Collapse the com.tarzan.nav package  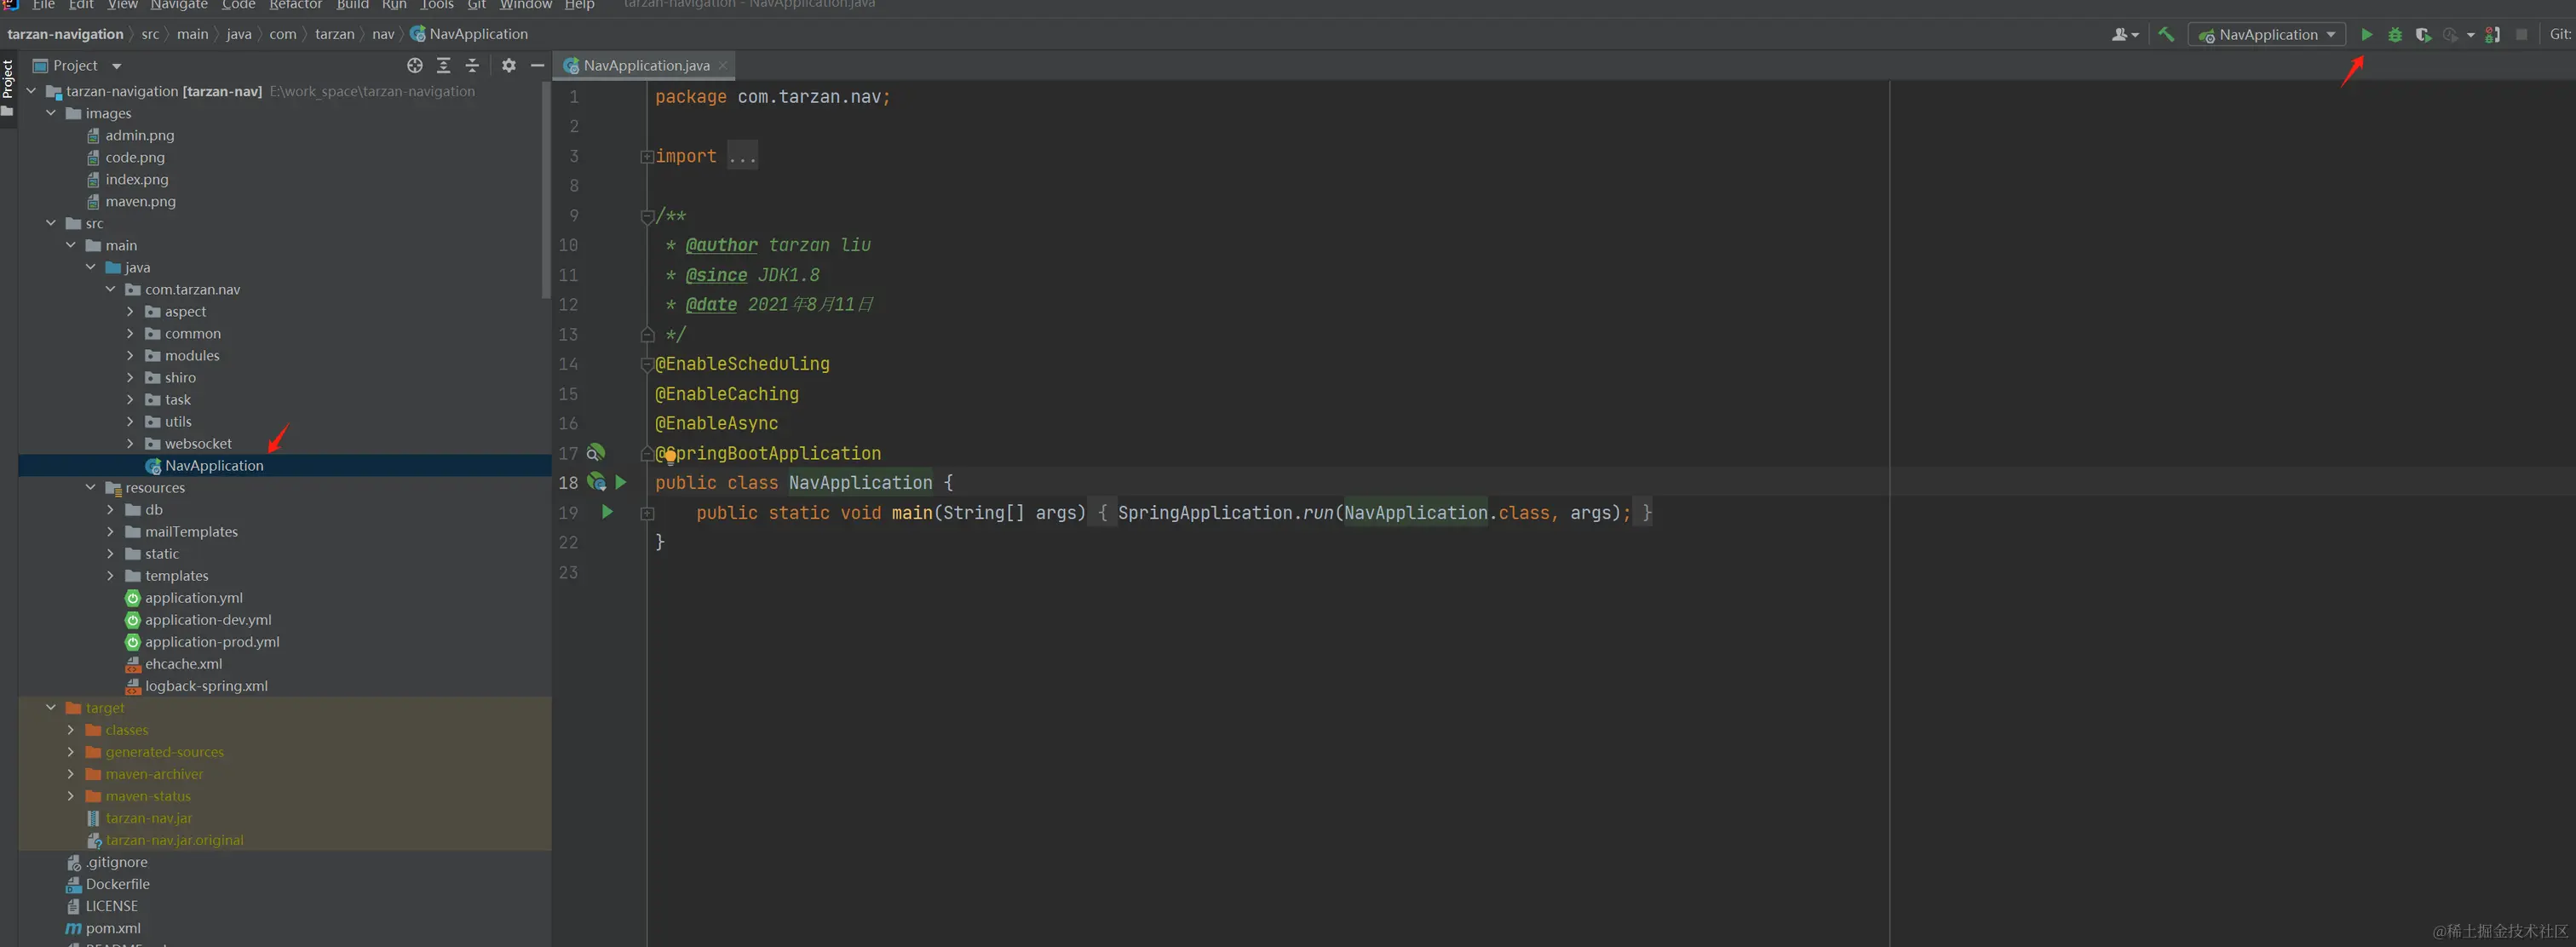(110, 289)
